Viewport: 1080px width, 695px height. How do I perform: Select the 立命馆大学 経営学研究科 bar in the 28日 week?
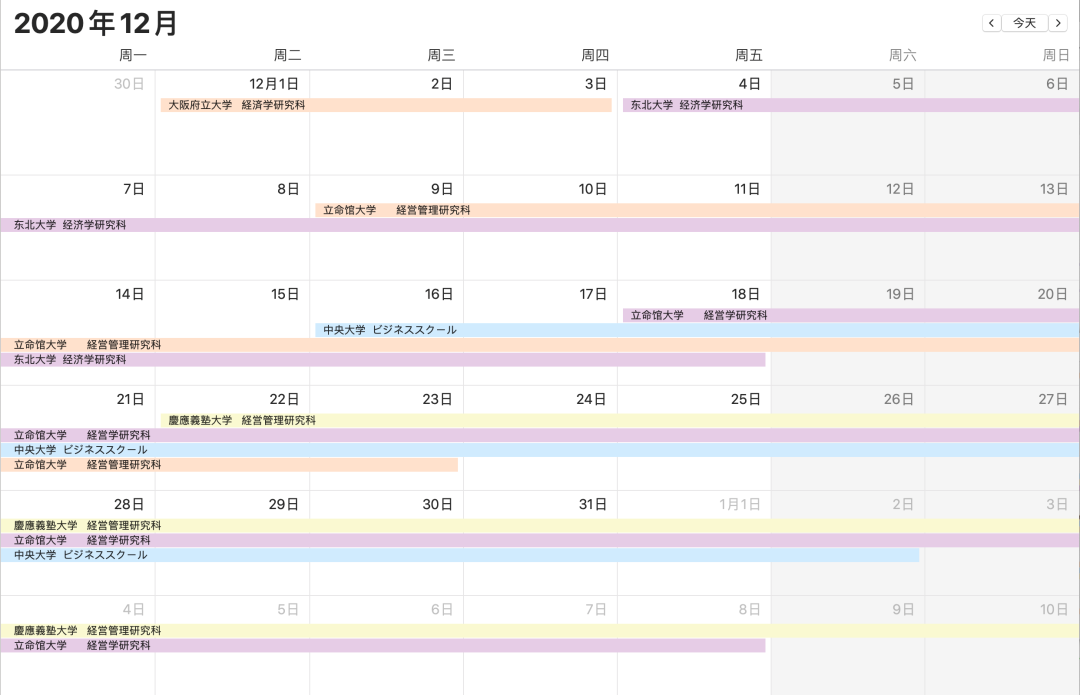click(x=540, y=541)
